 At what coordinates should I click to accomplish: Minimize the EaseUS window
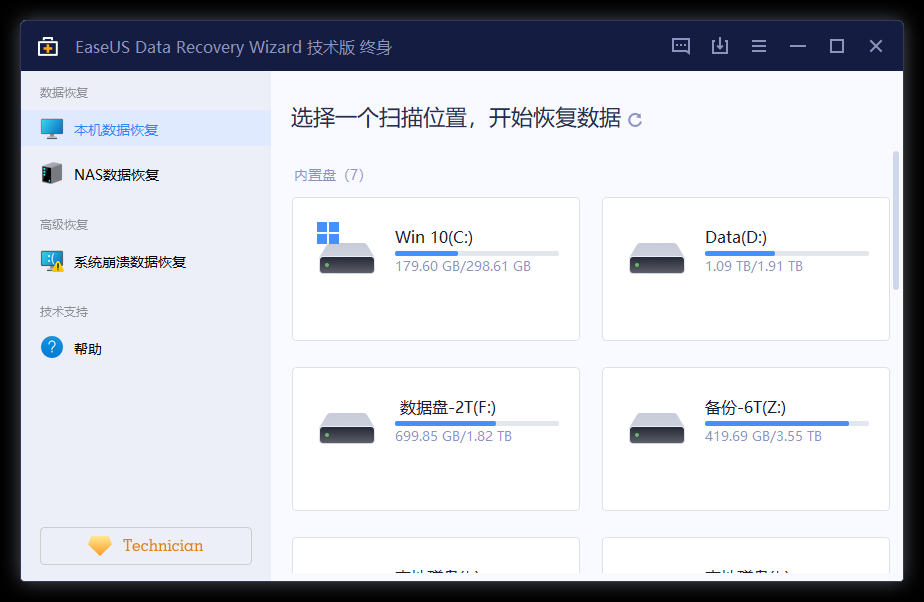[x=798, y=46]
